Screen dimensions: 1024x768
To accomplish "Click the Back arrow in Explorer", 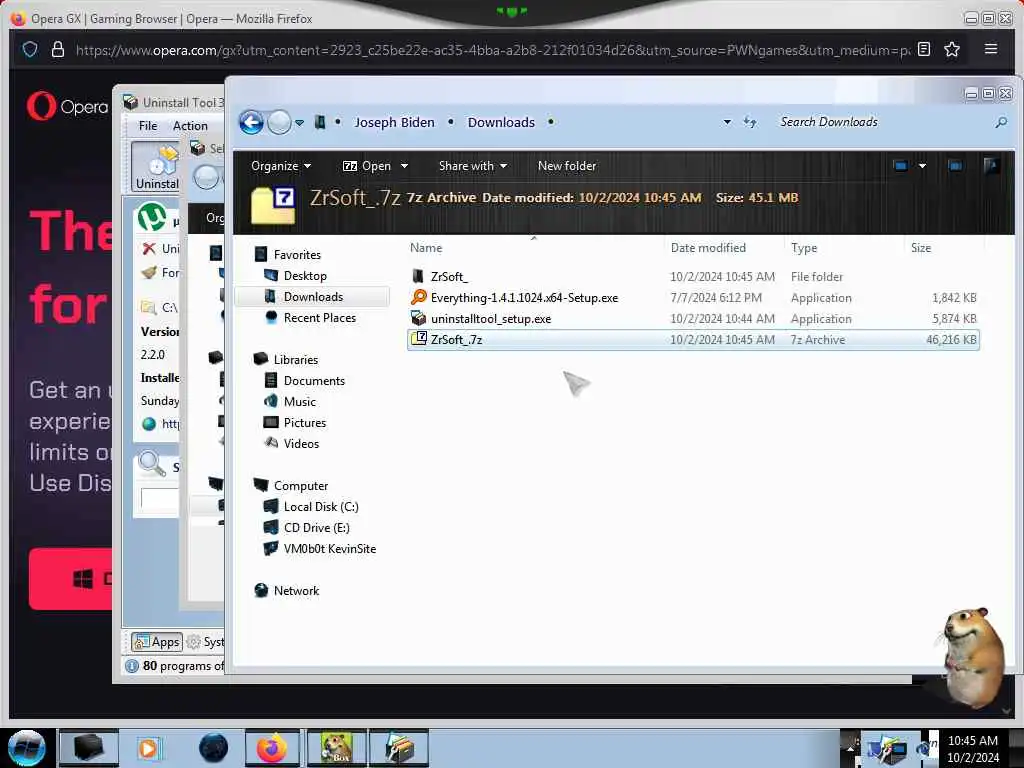I will (251, 122).
